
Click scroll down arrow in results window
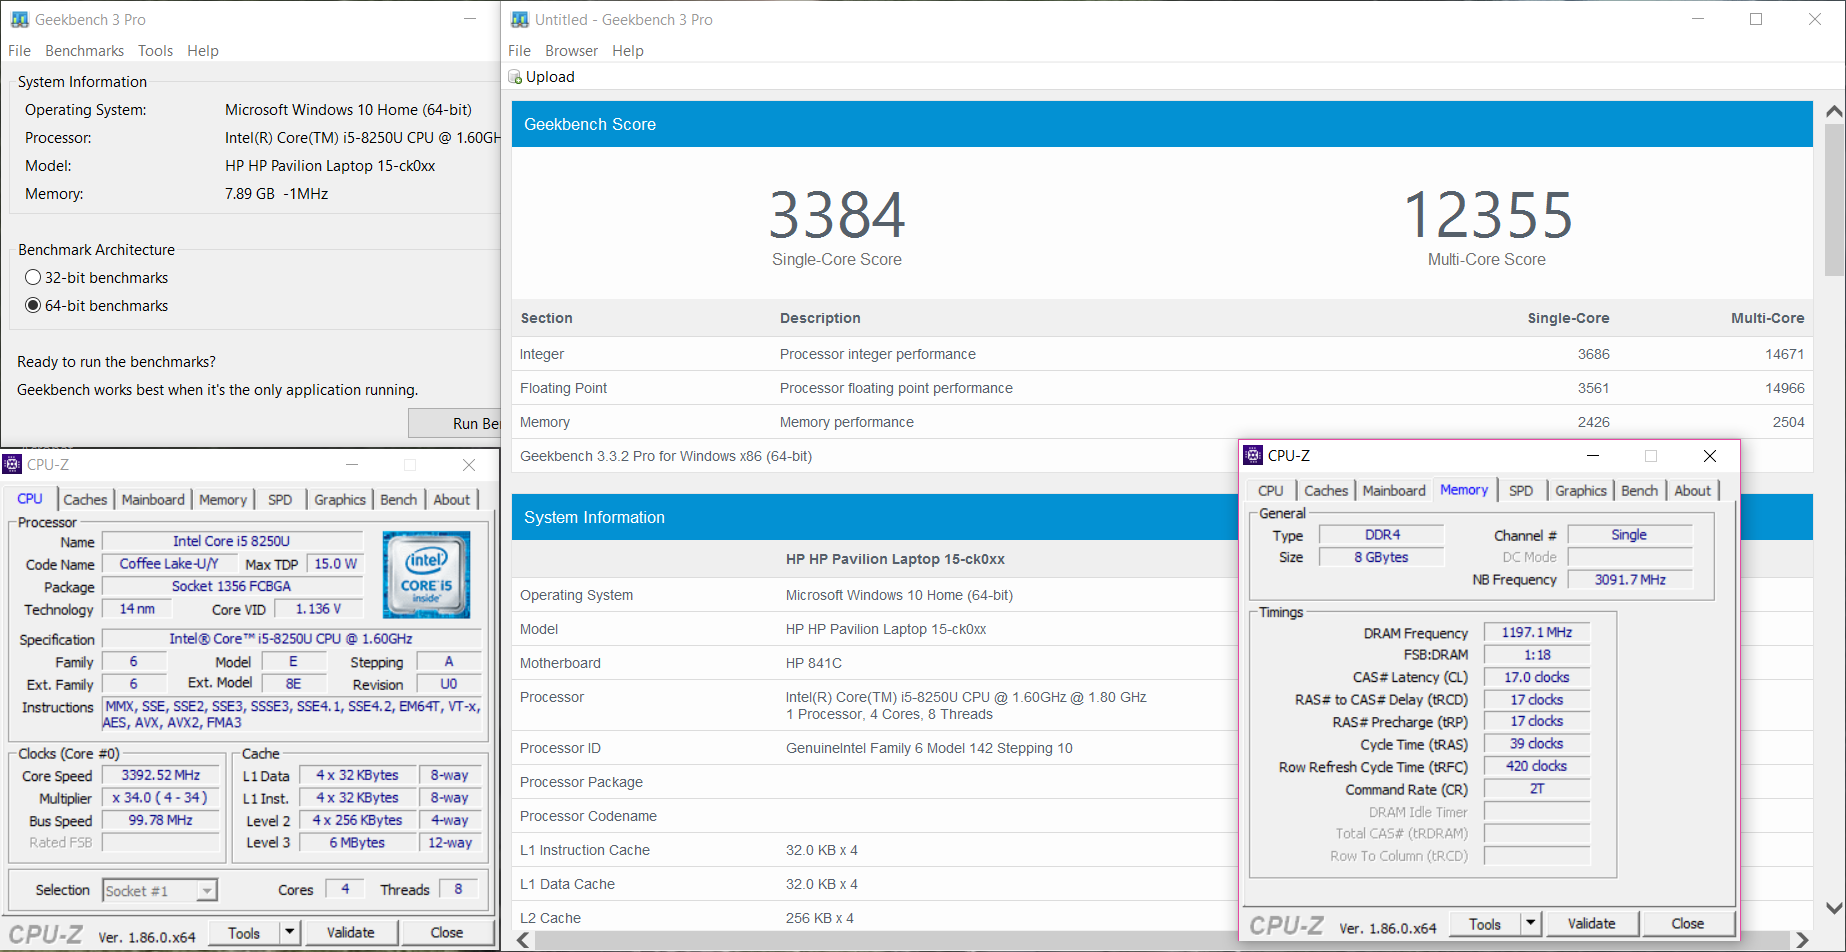coord(1834,908)
